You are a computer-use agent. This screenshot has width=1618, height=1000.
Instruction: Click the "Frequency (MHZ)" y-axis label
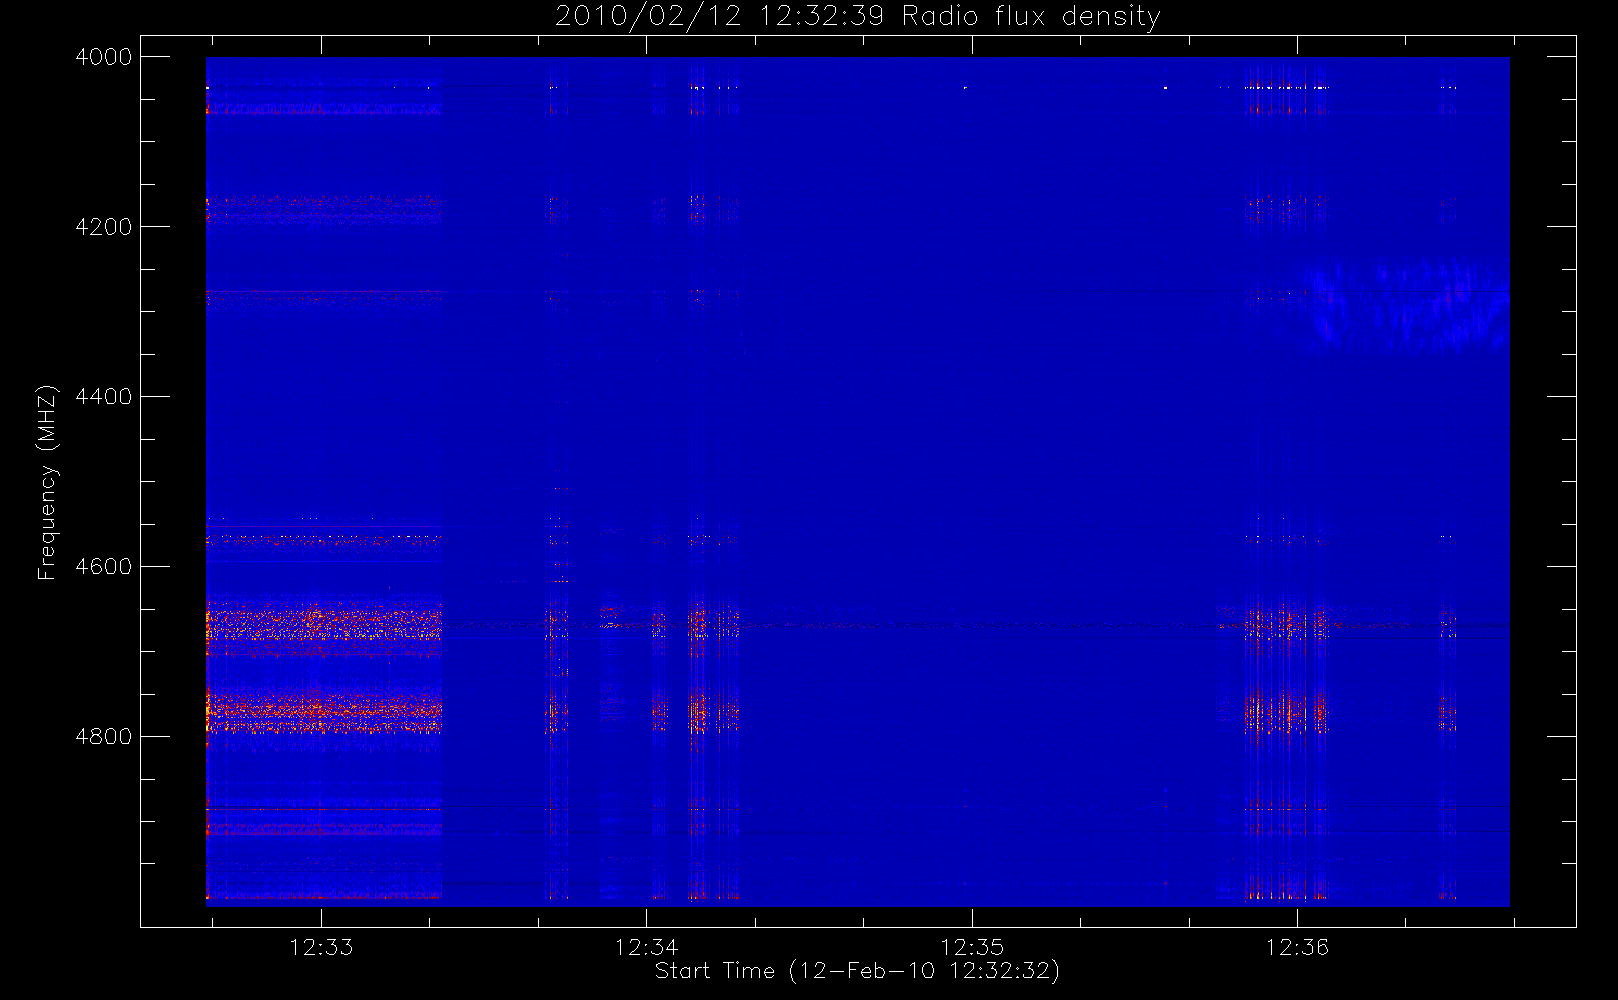click(x=47, y=482)
